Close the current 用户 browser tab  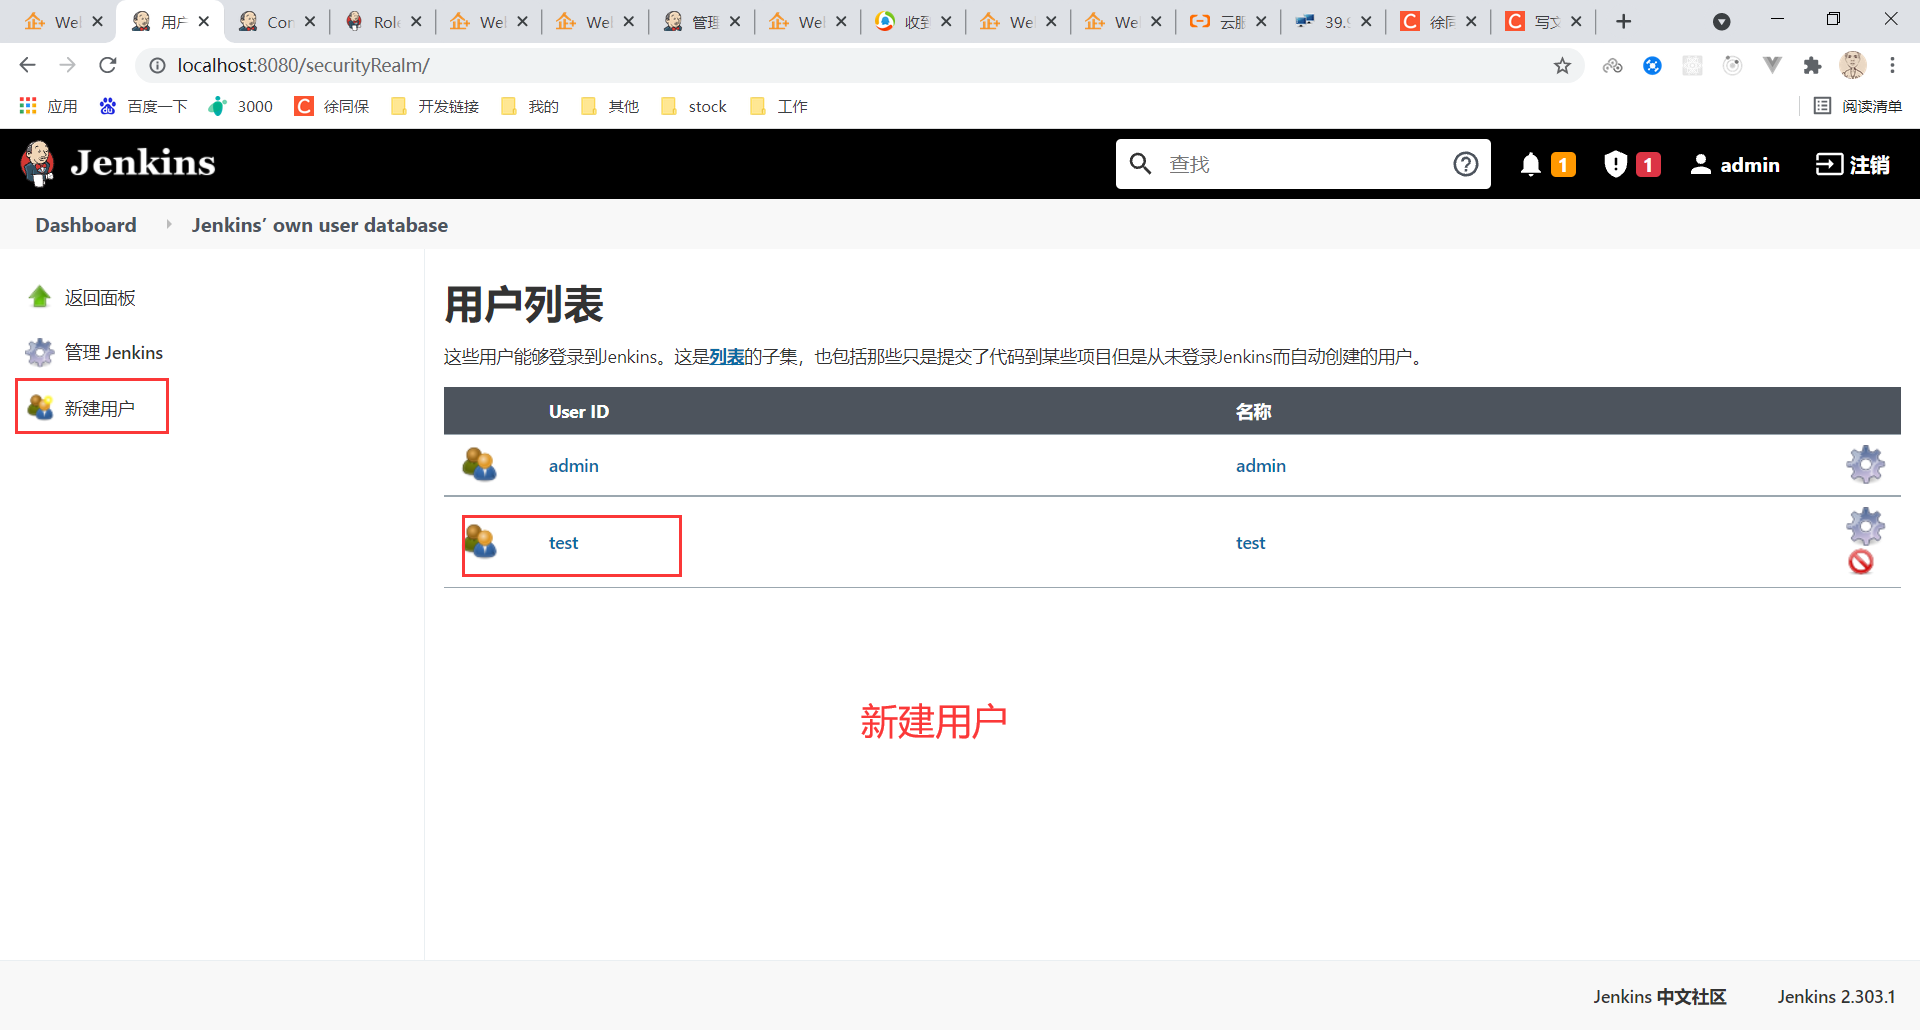204,22
